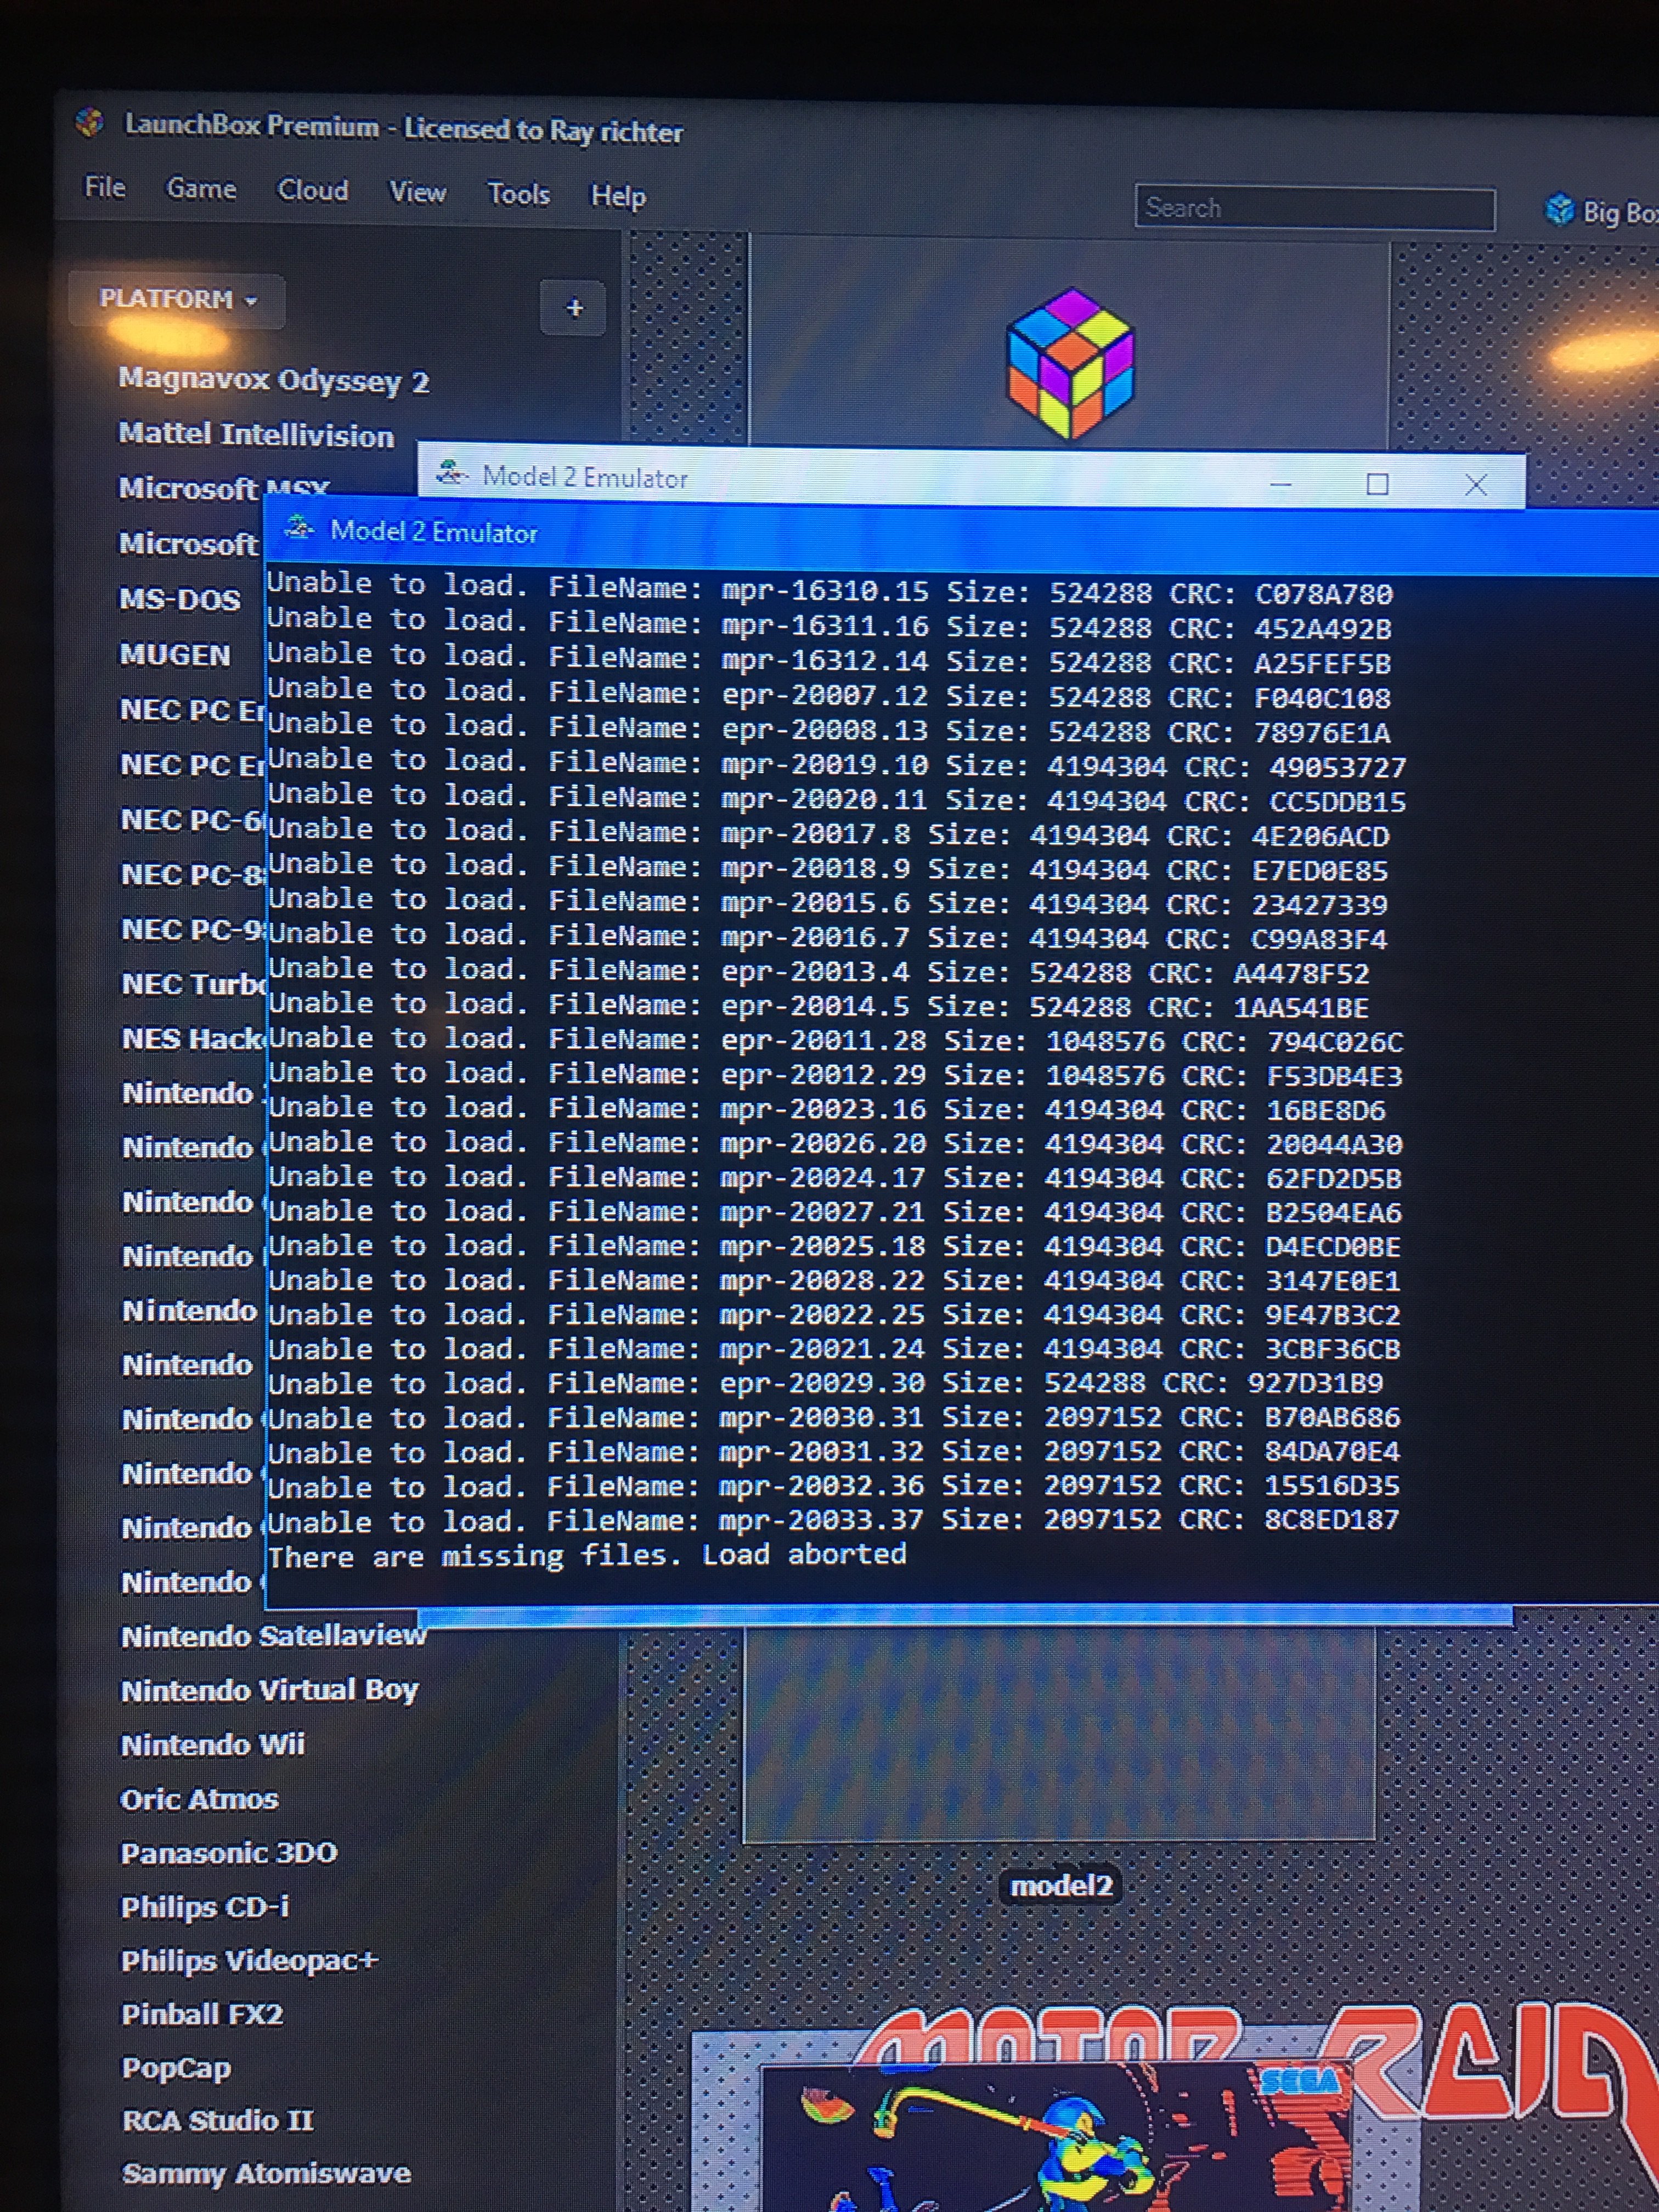This screenshot has width=1659, height=2212.
Task: Click line with FileName mpr-20017.8
Action: [x=828, y=833]
